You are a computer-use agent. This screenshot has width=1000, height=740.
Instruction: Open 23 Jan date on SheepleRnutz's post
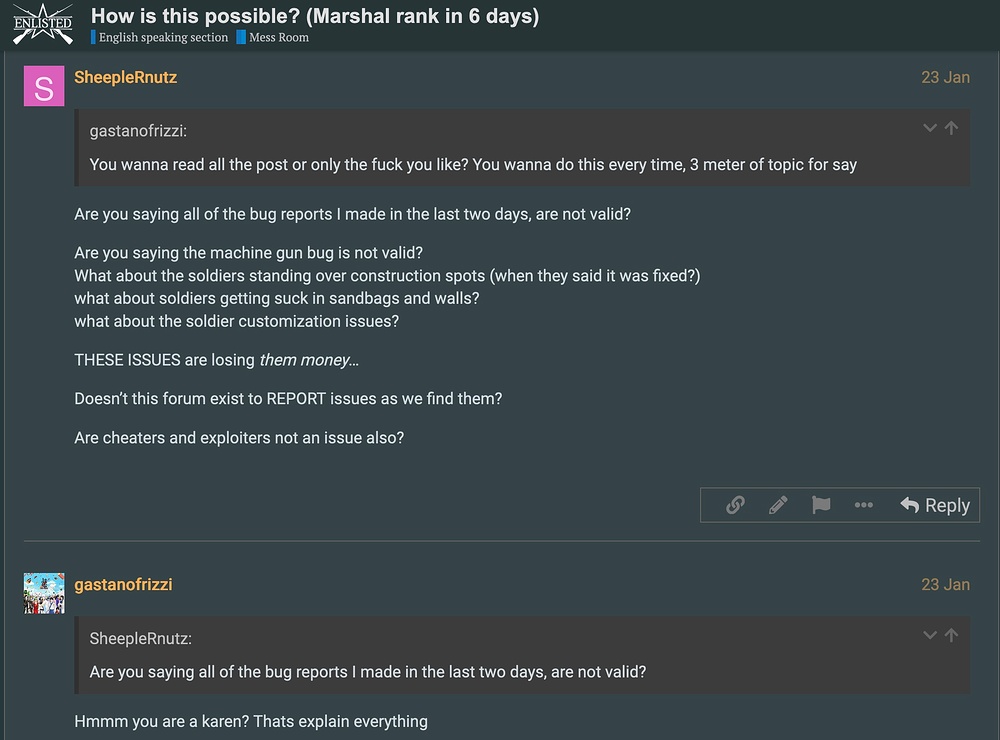pyautogui.click(x=945, y=77)
